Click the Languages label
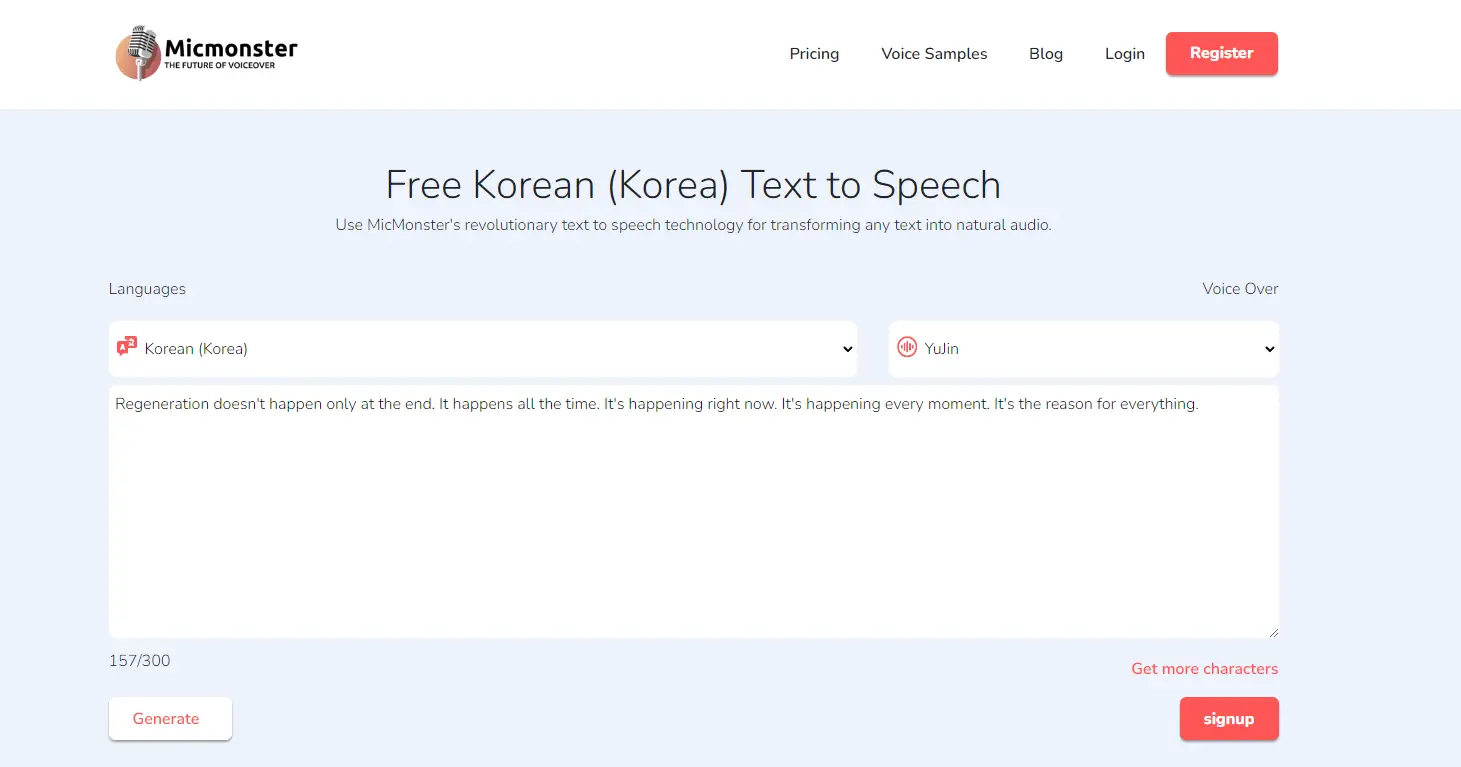This screenshot has height=767, width=1461. coord(147,289)
